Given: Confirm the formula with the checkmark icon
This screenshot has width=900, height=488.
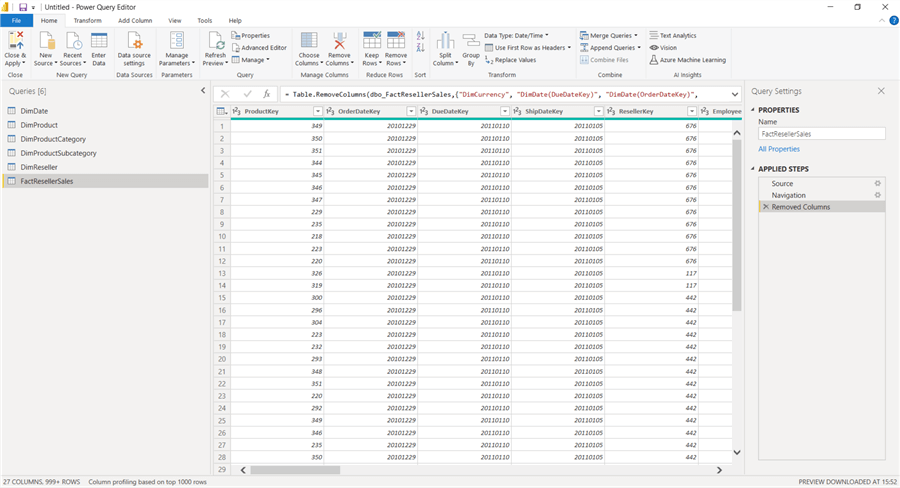Looking at the screenshot, I should (x=247, y=94).
